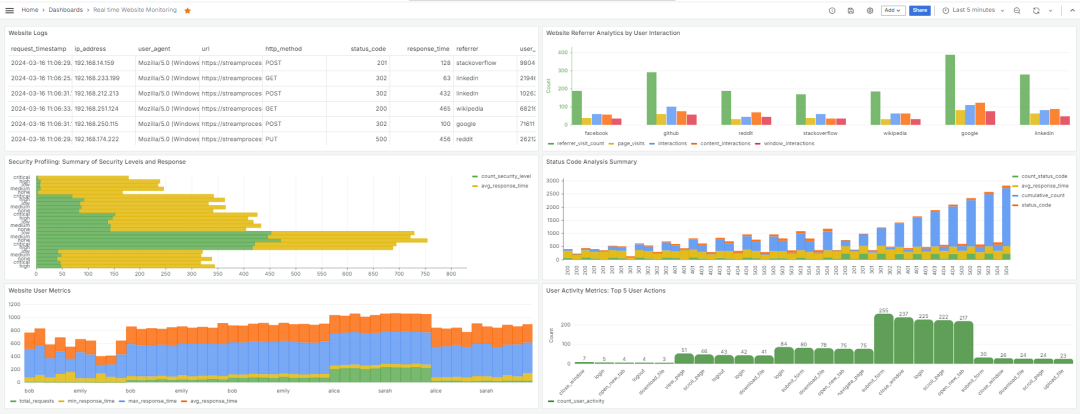Click the tall green github referrer bar
The image size is (1080, 414).
[651, 99]
